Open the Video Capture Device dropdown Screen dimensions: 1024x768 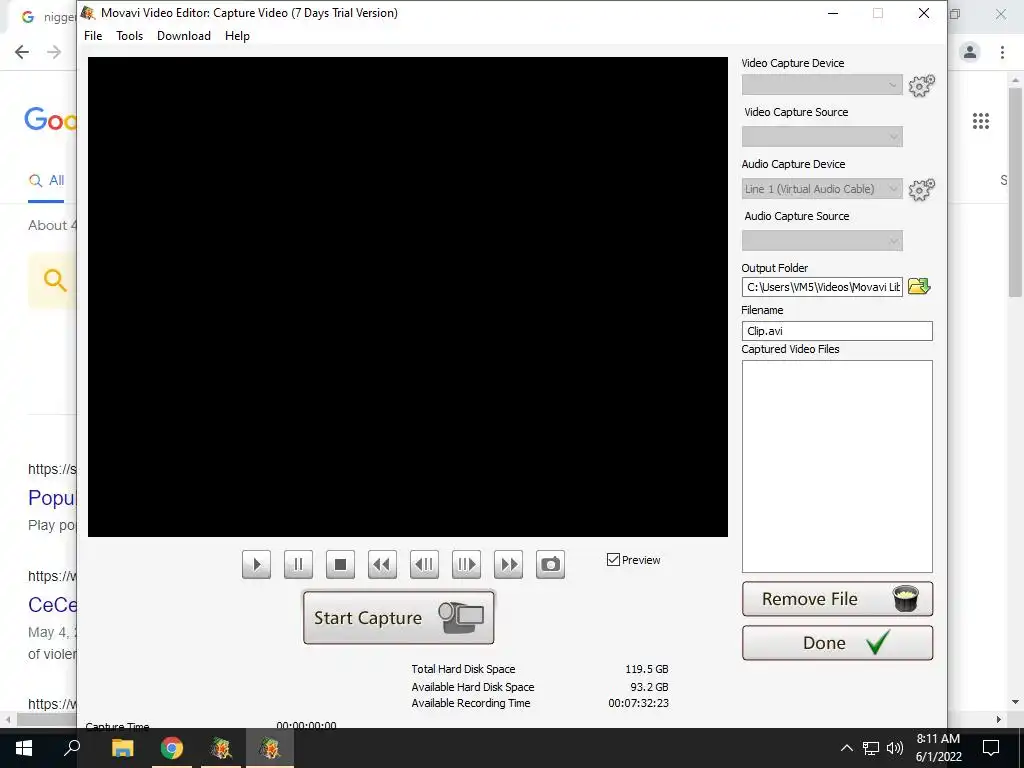(x=822, y=85)
